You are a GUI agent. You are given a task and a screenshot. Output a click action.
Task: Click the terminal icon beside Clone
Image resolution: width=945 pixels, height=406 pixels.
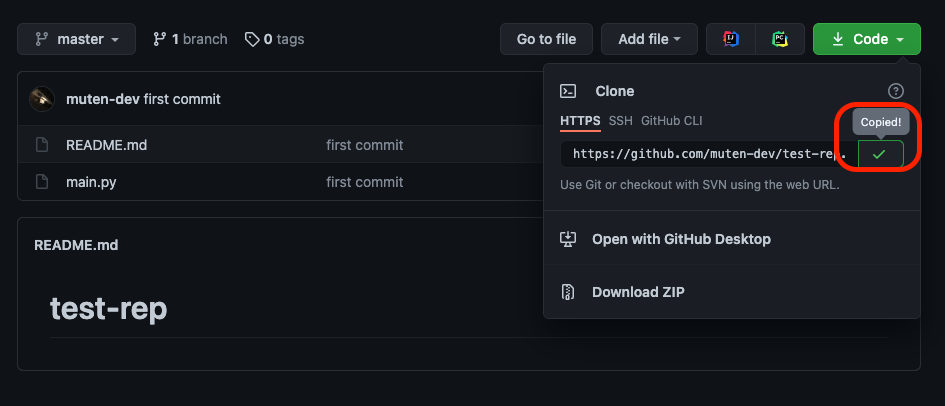coord(568,91)
